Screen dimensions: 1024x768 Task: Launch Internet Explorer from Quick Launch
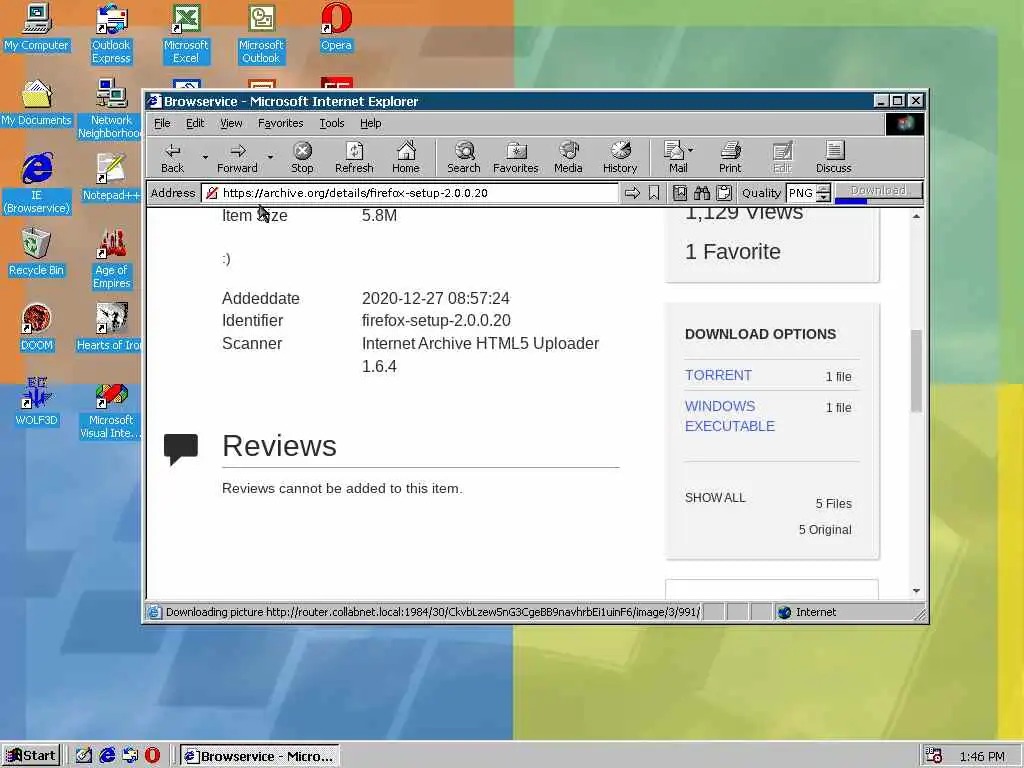click(107, 756)
